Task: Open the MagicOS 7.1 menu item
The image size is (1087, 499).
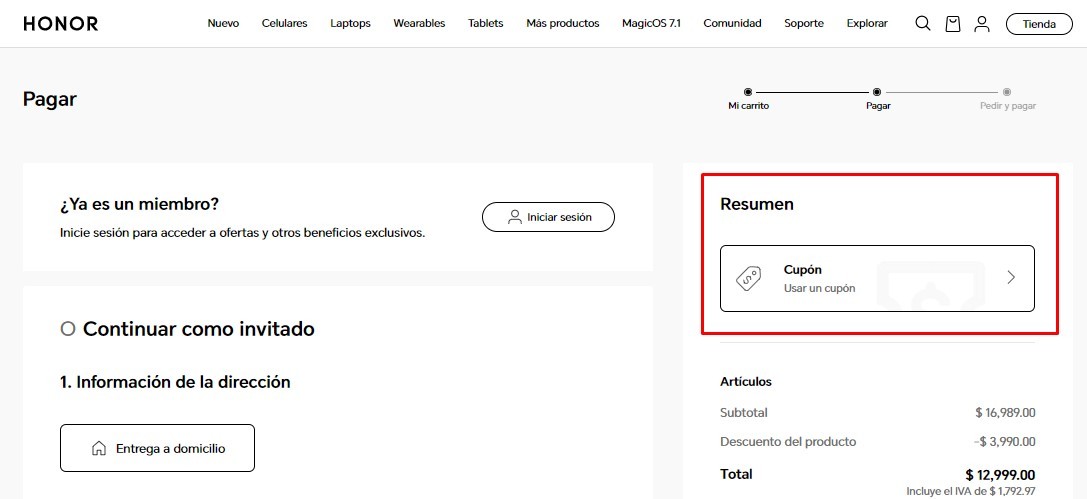Action: (x=650, y=24)
